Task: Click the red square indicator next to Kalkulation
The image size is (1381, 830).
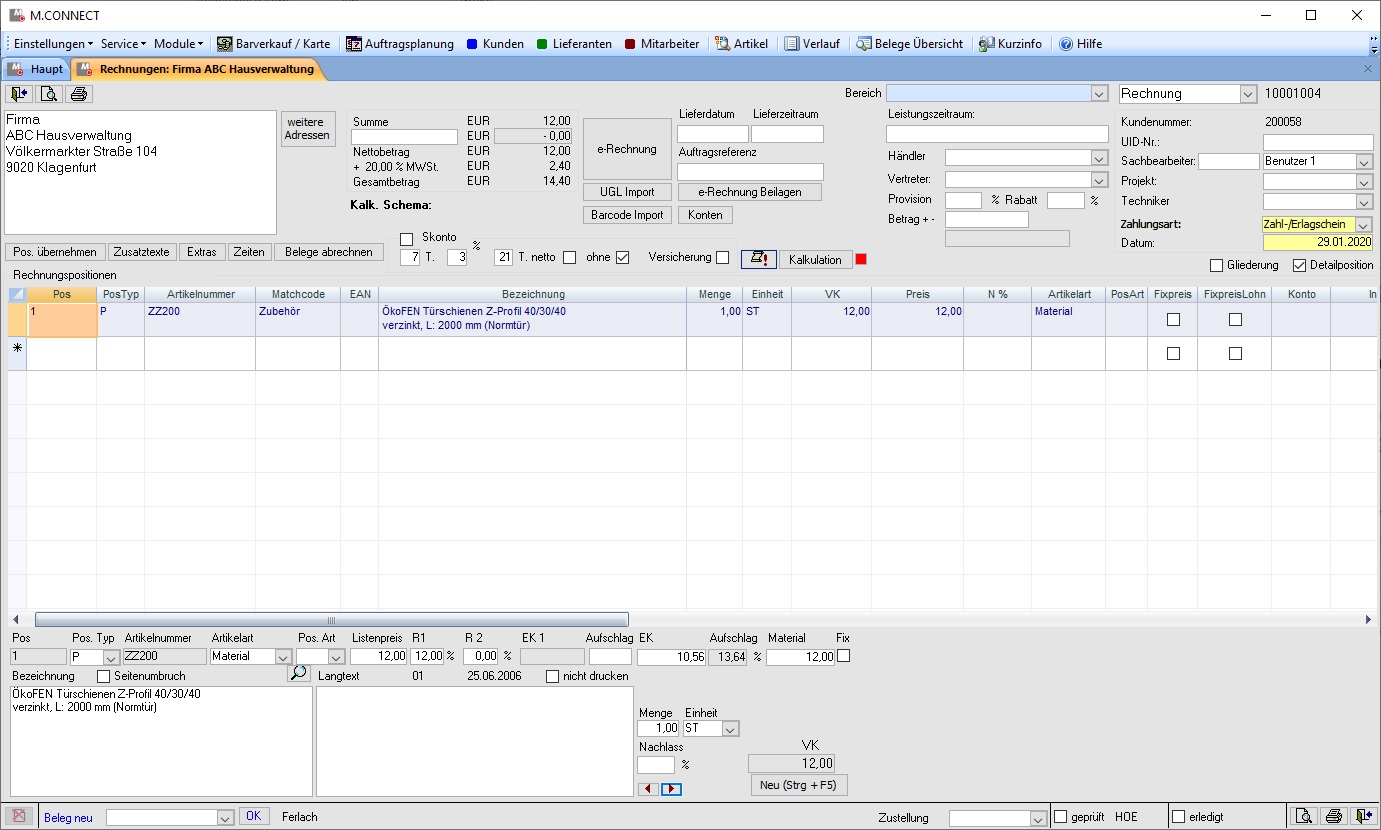Action: [861, 259]
